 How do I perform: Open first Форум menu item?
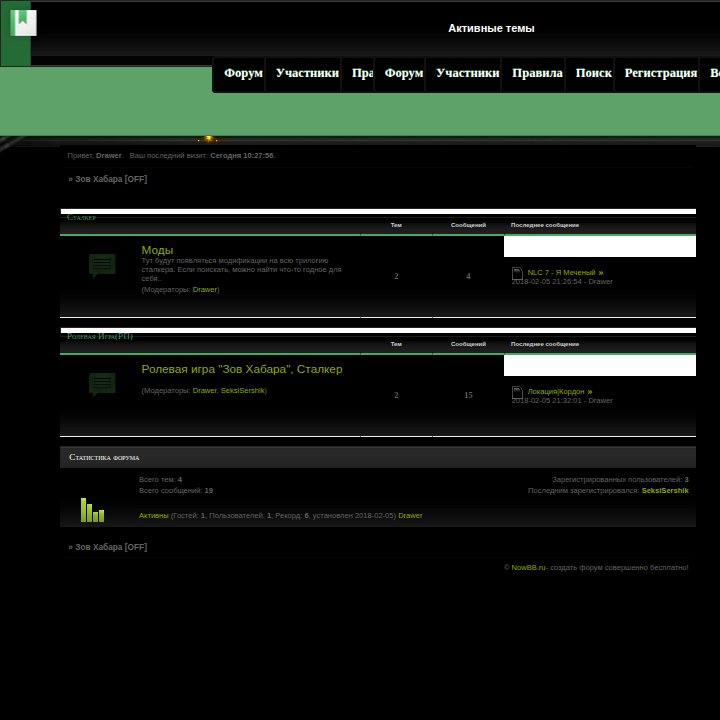click(x=243, y=73)
